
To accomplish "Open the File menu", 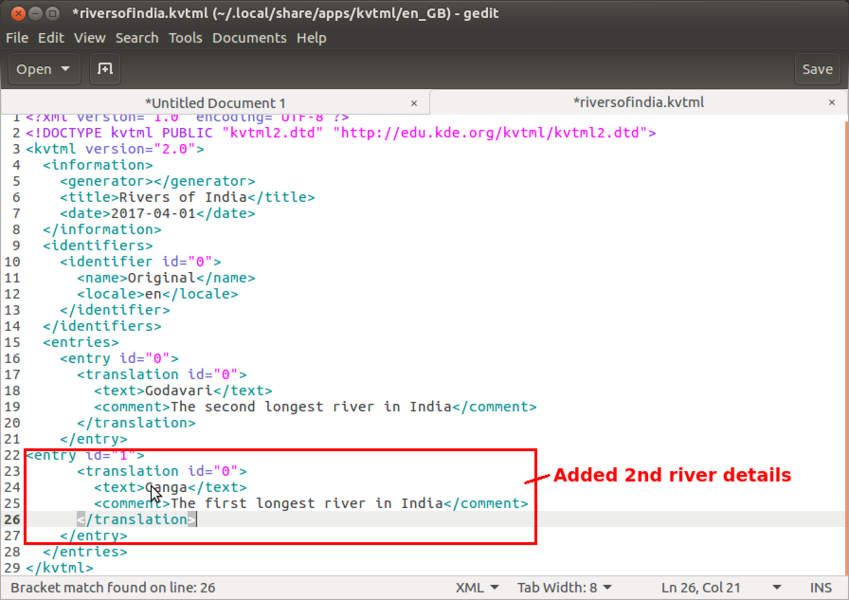I will click(17, 37).
